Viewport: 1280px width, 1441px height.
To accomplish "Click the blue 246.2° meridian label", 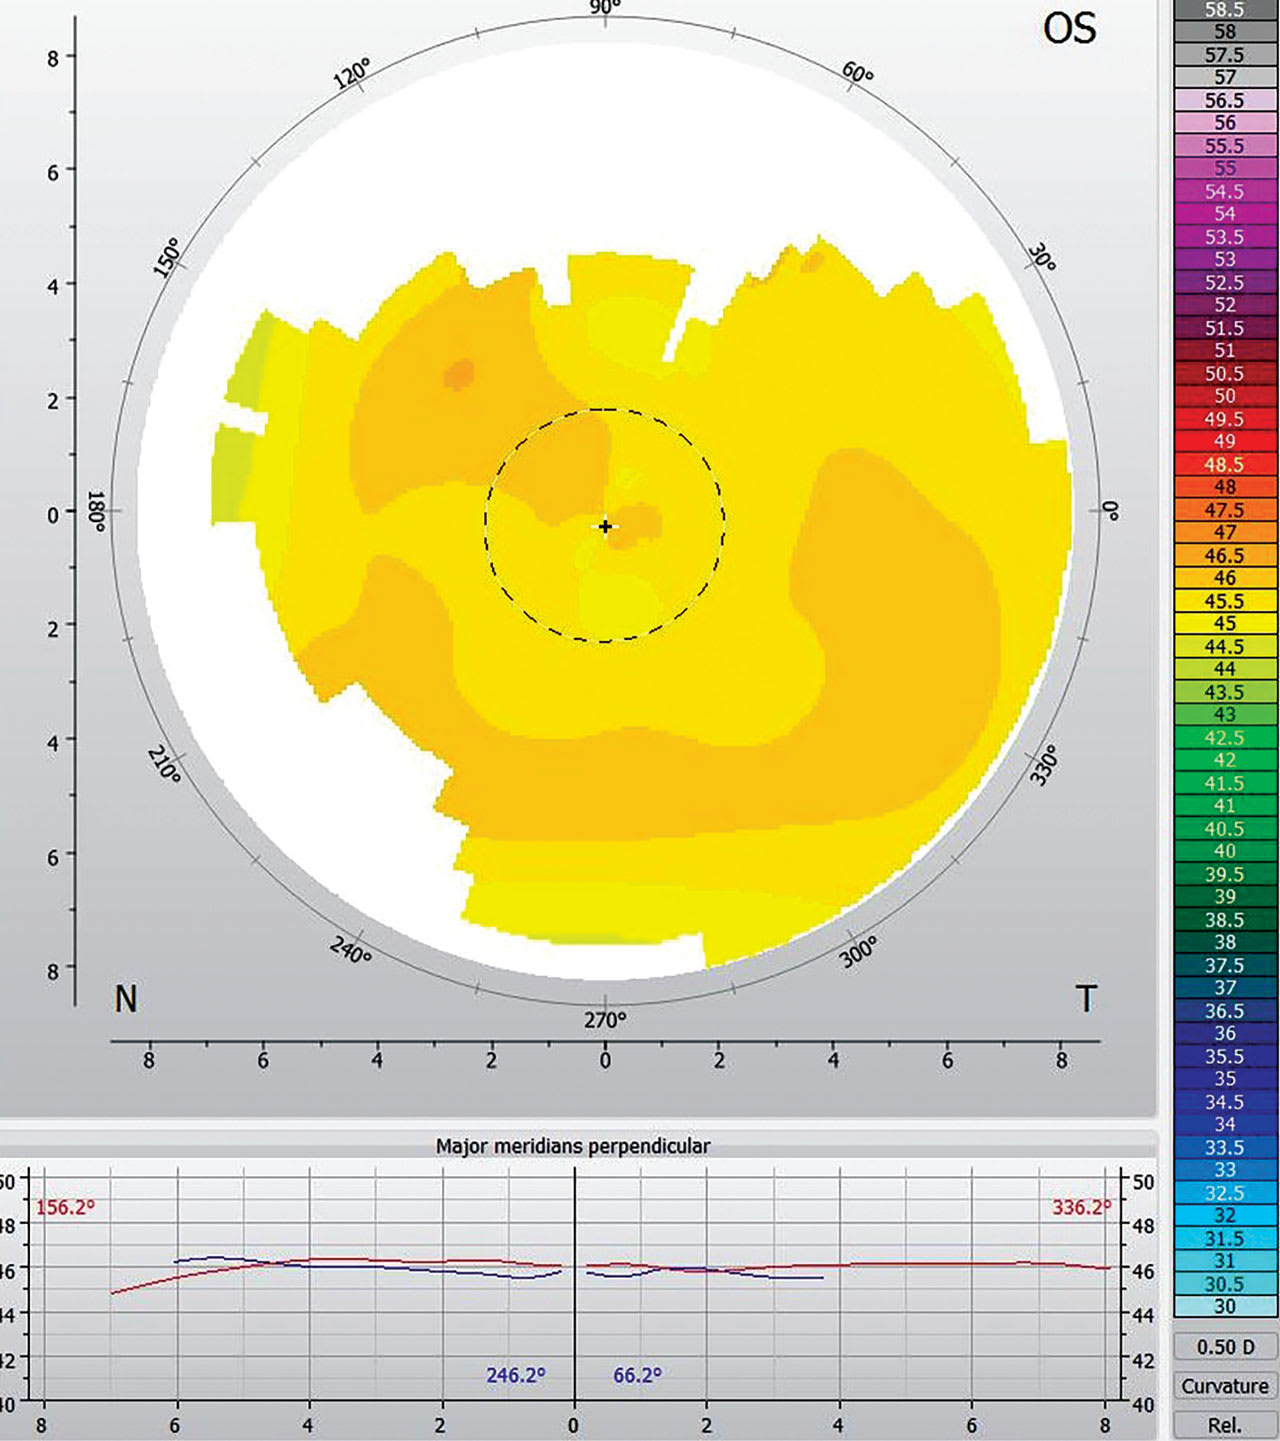I will pos(516,1375).
